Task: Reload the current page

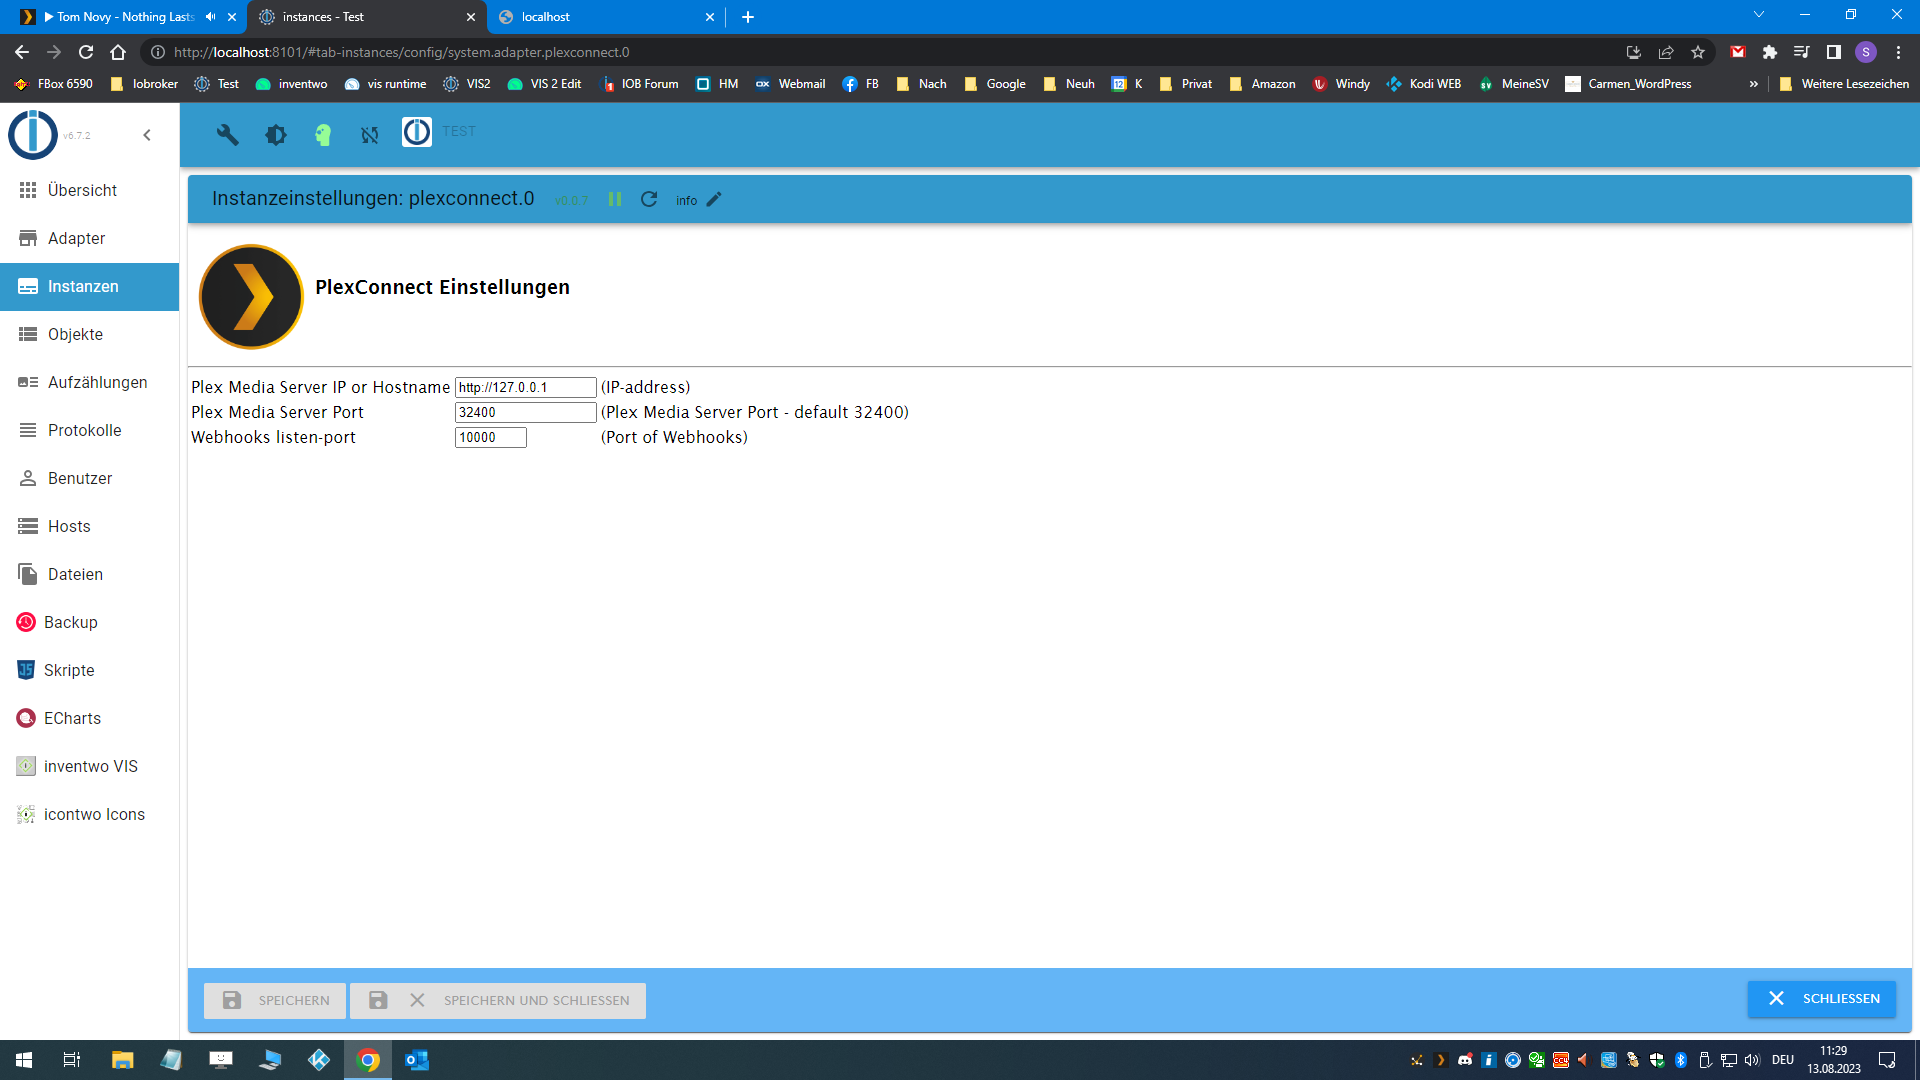Action: 86,52
